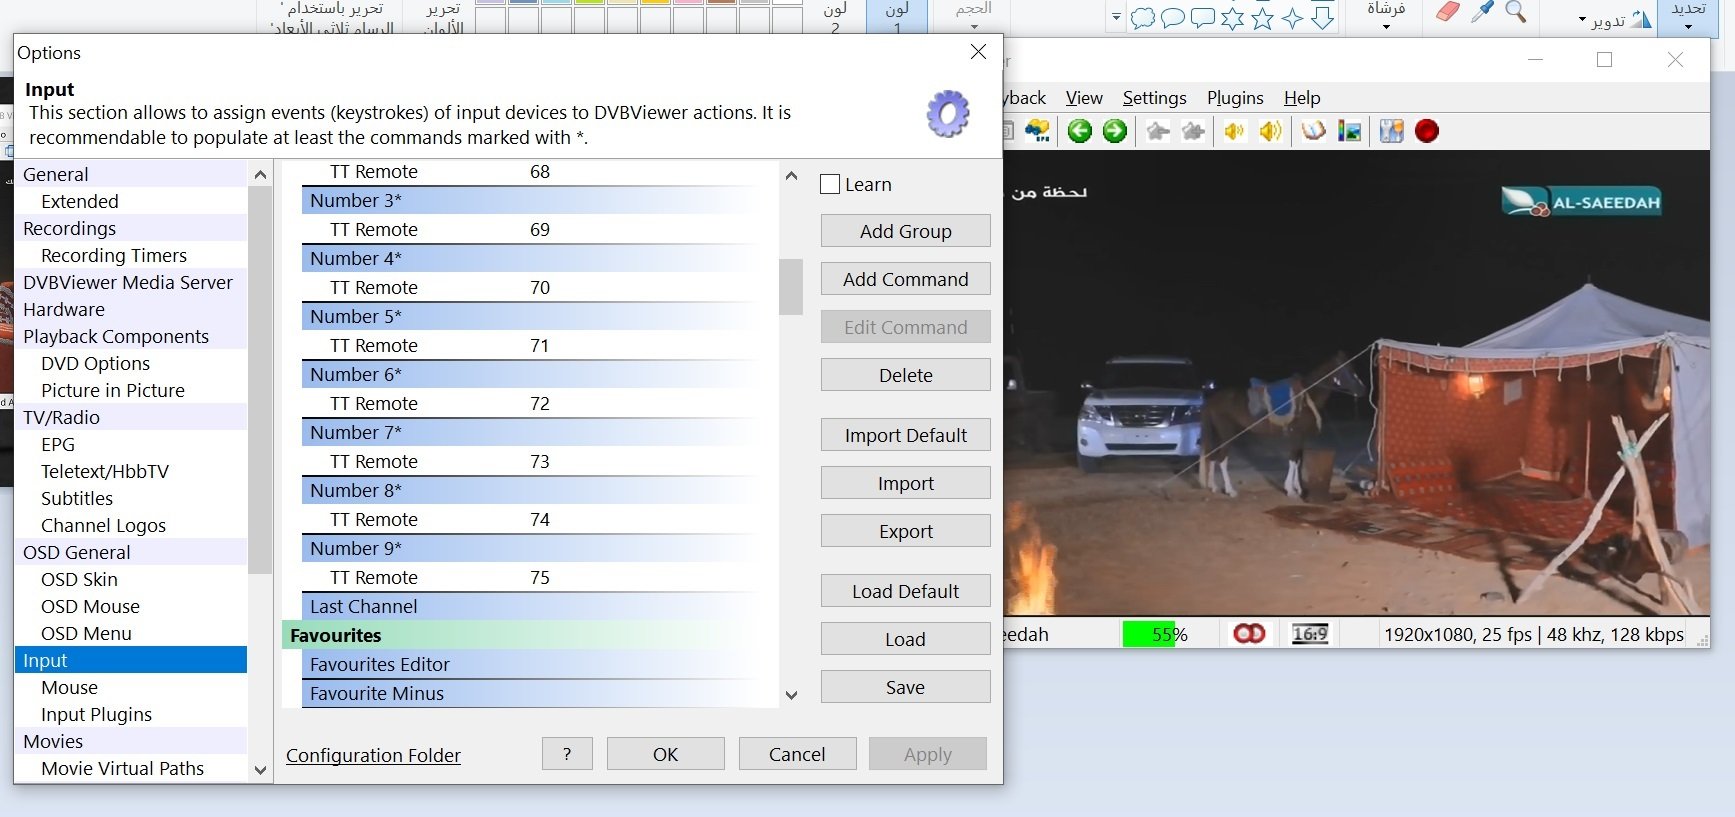Open the Plugins menu

[x=1235, y=98]
